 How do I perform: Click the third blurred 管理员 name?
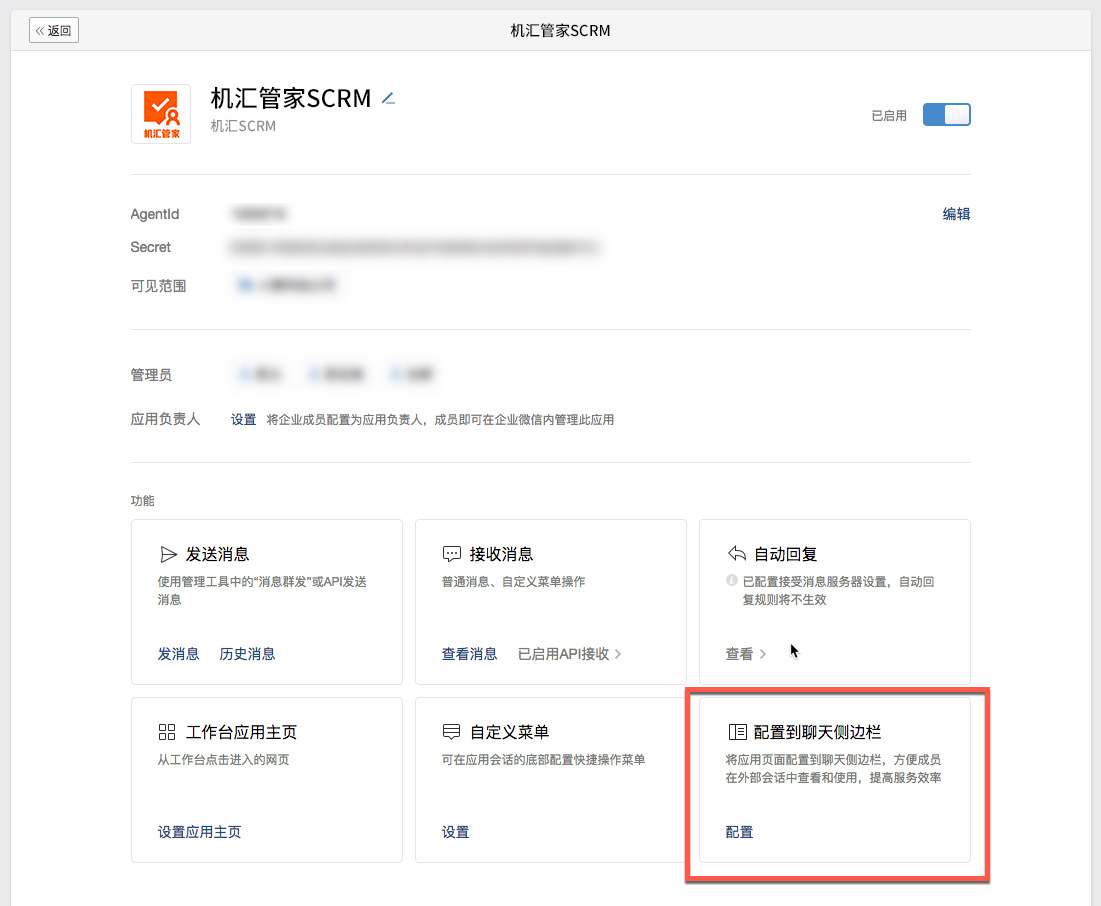tap(412, 374)
